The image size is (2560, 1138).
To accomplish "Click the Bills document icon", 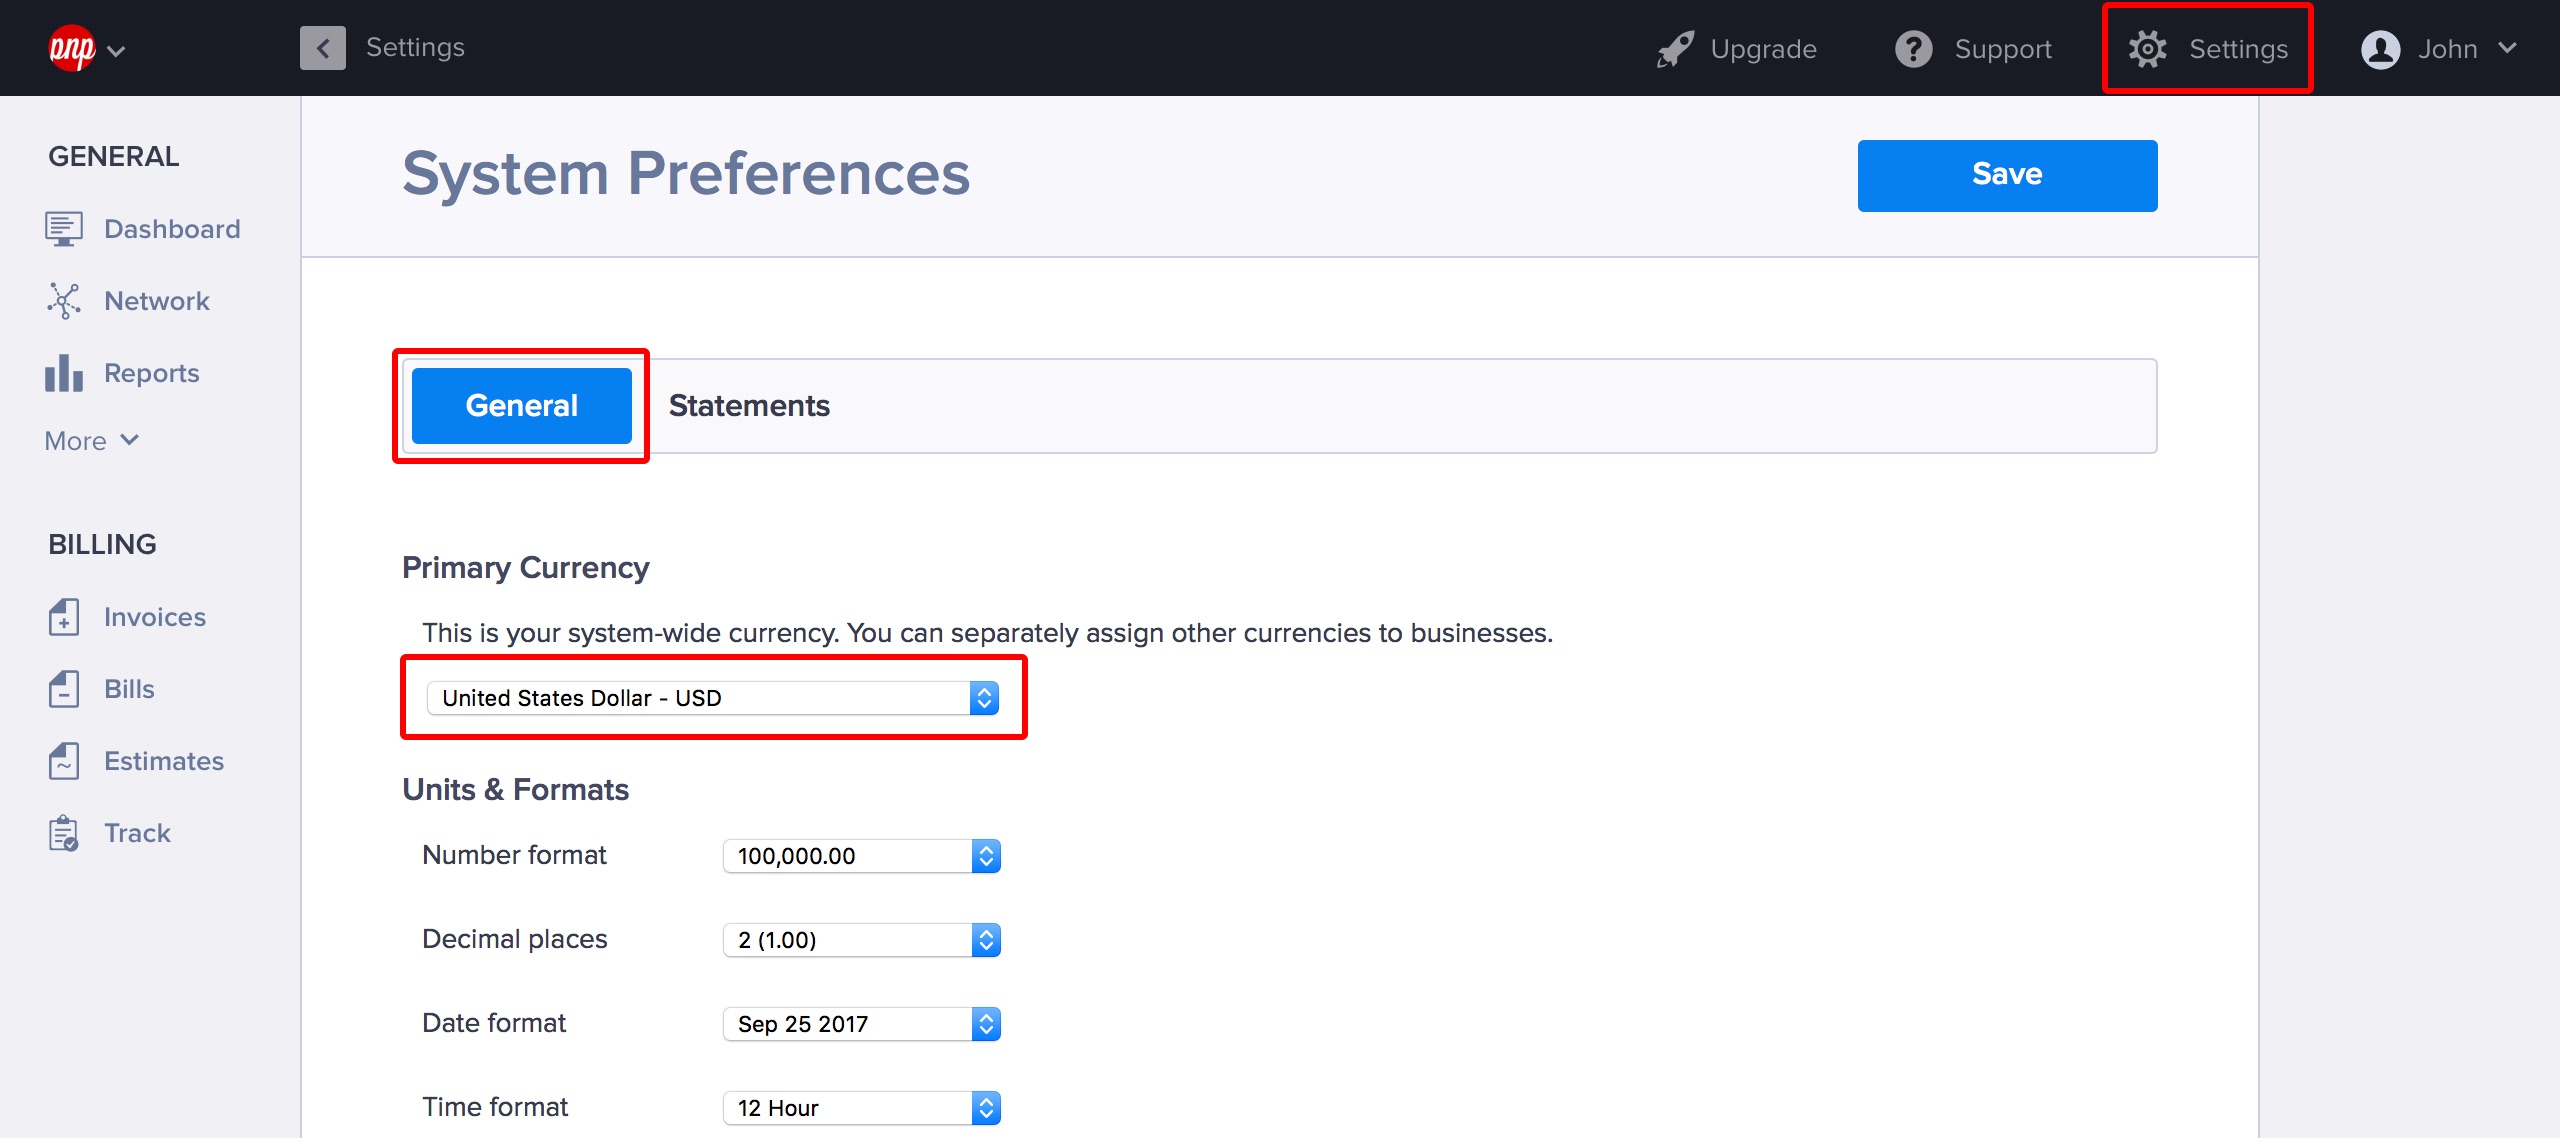I will 63,689.
